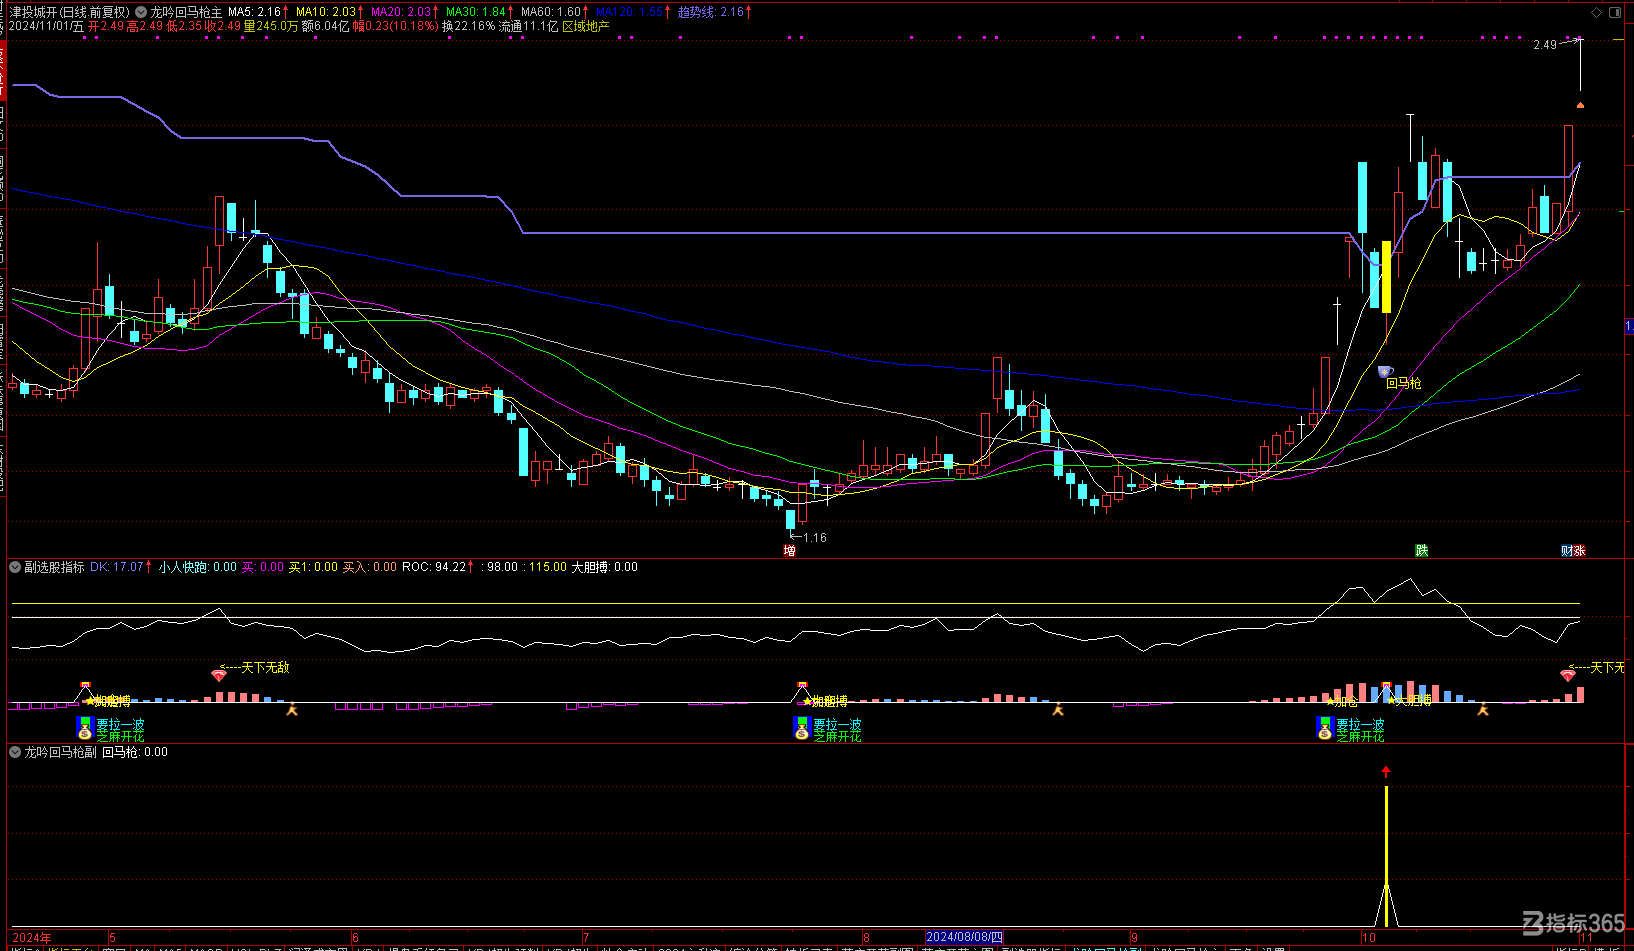Click the middle 要拉一波 money bag icon near month 8
The height and width of the screenshot is (951, 1634).
pos(801,729)
